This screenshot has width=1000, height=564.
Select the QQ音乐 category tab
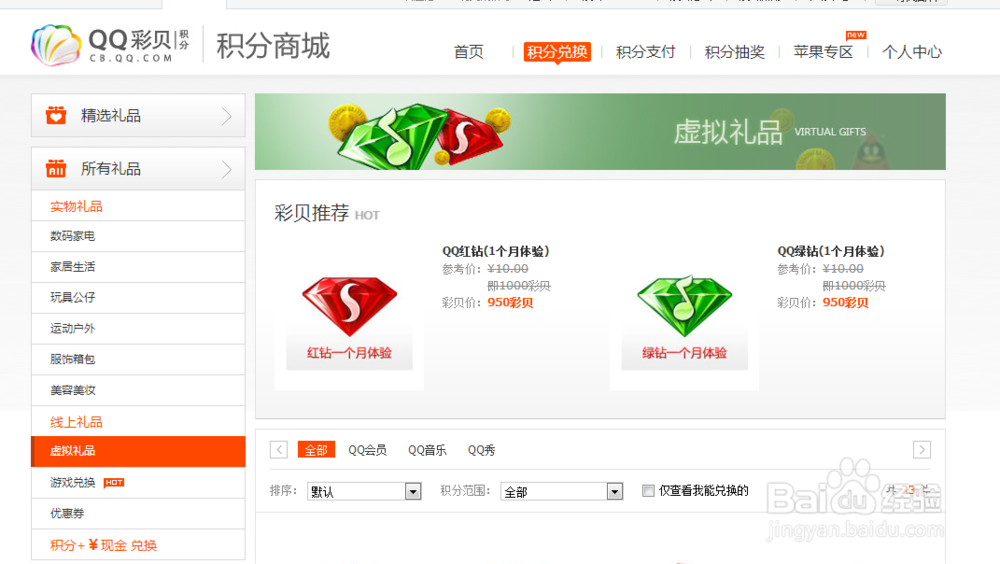point(427,450)
